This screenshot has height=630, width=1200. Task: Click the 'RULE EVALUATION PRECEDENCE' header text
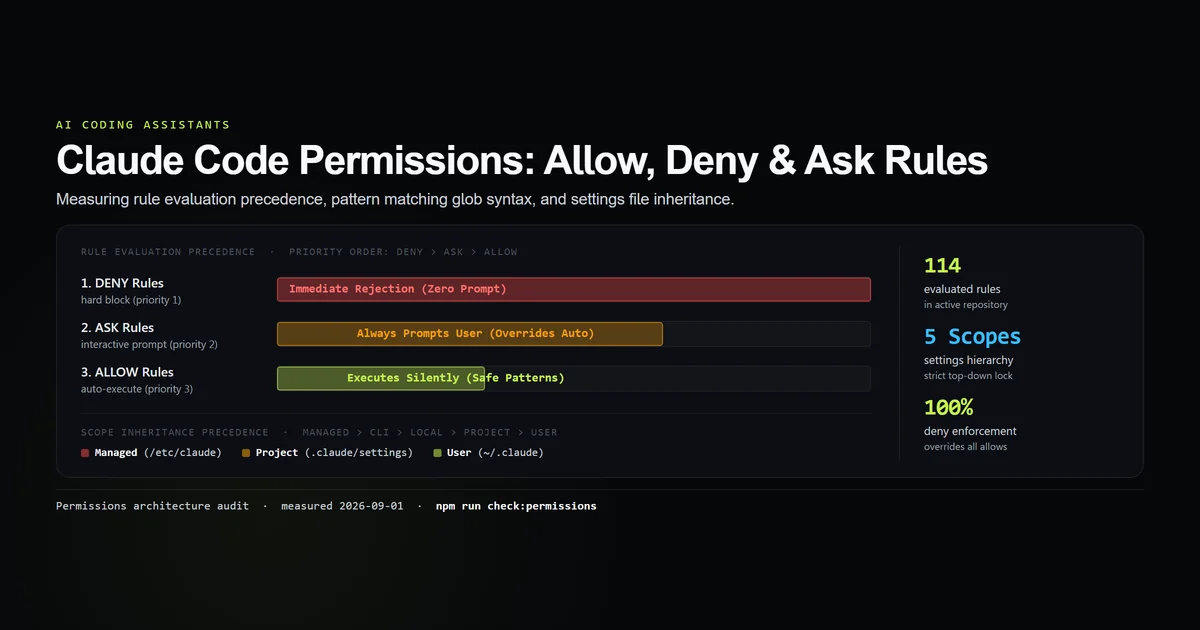[168, 252]
